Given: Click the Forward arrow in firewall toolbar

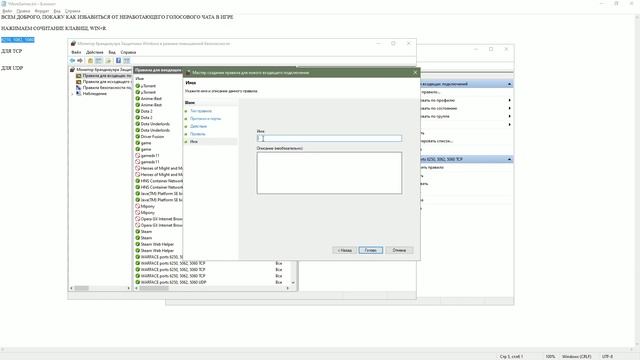Looking at the screenshot, I should (x=80, y=60).
